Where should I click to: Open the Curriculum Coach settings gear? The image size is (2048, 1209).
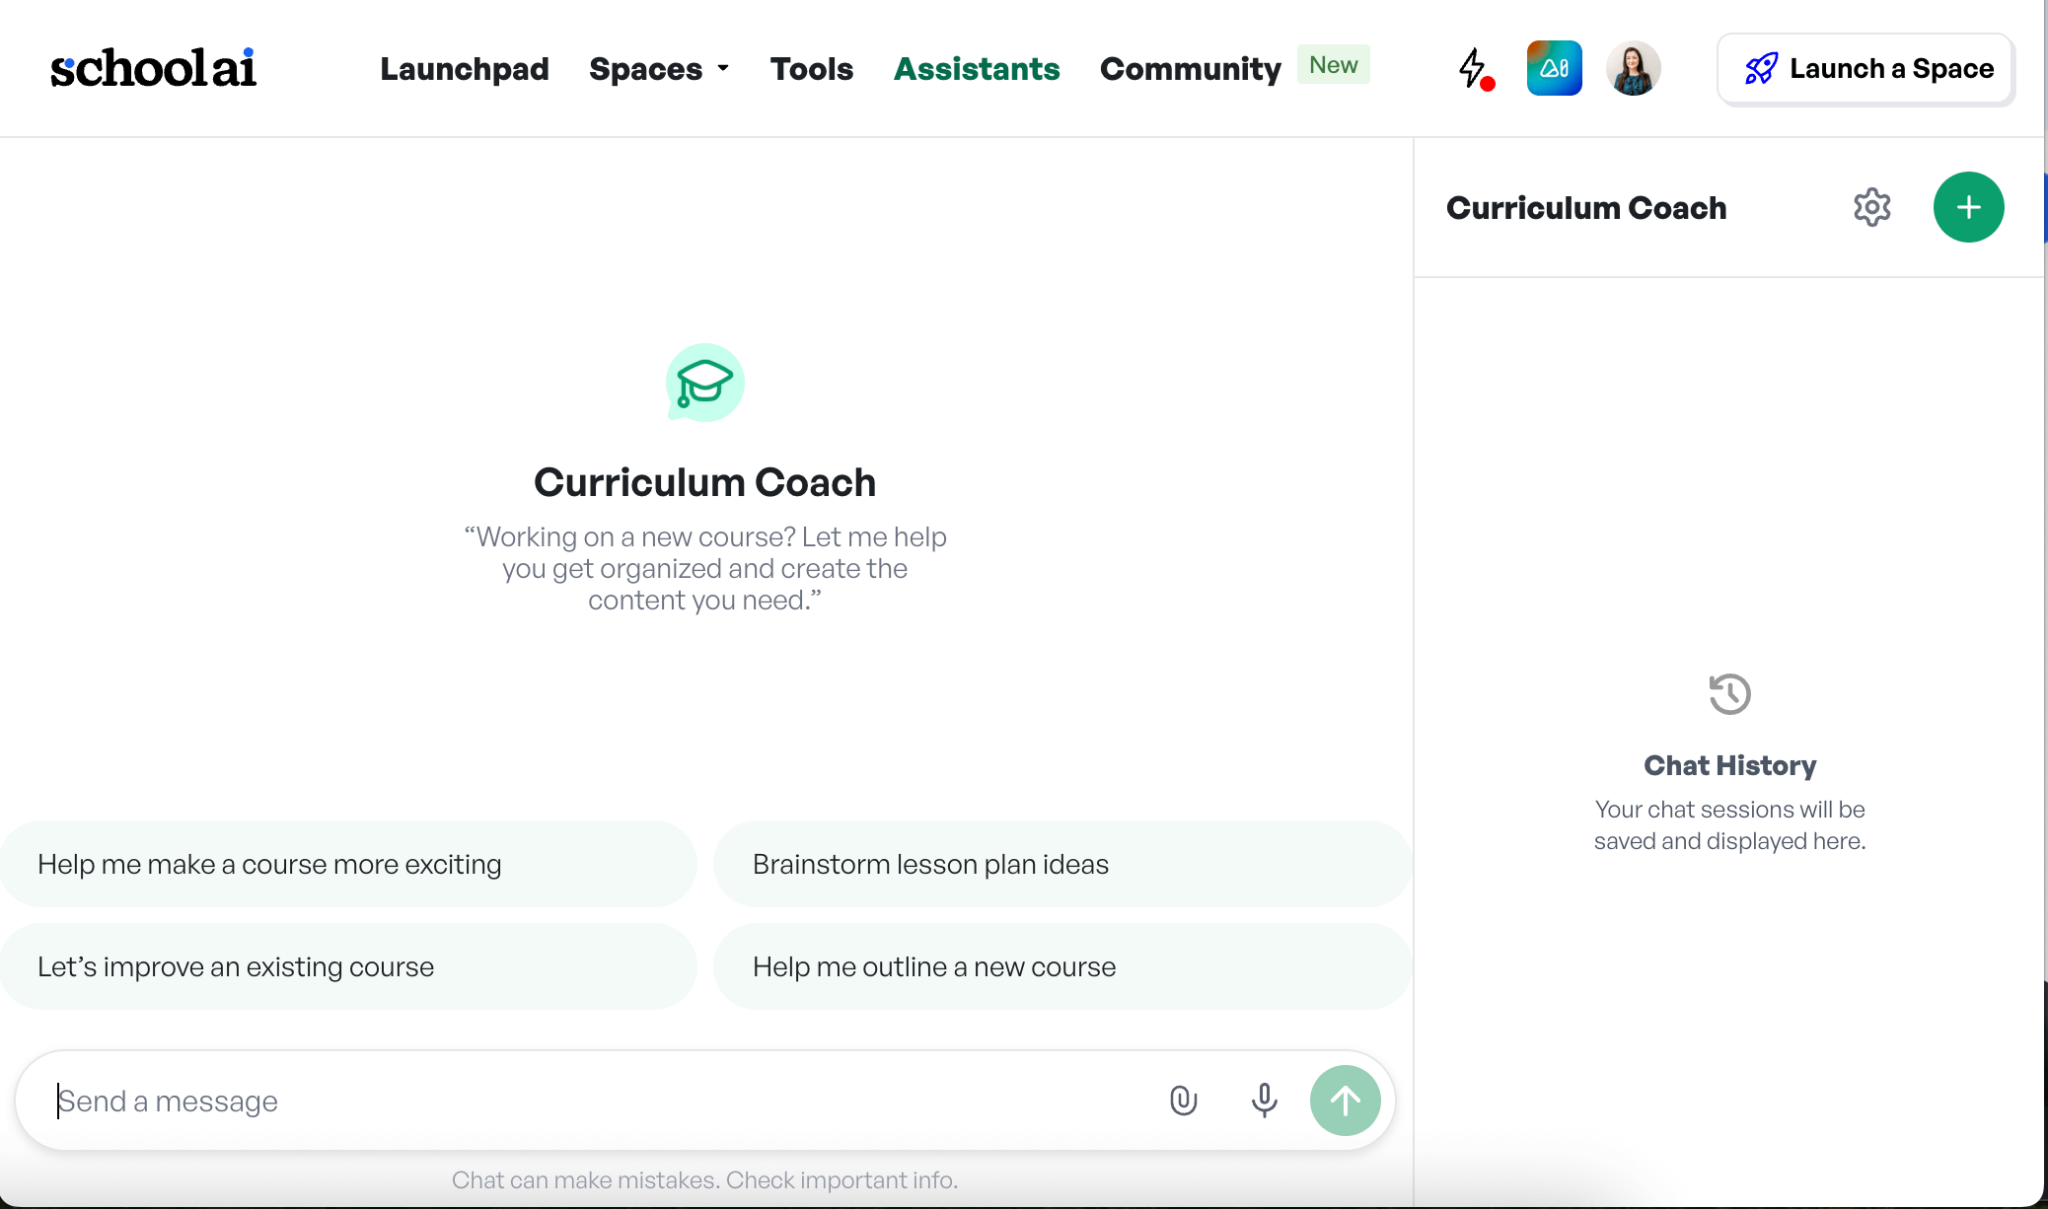click(1871, 207)
